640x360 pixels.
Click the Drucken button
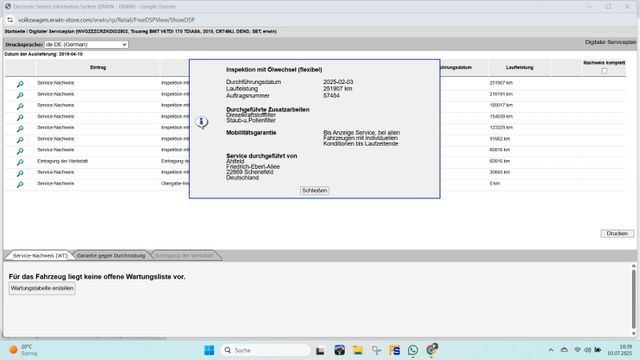(x=617, y=233)
